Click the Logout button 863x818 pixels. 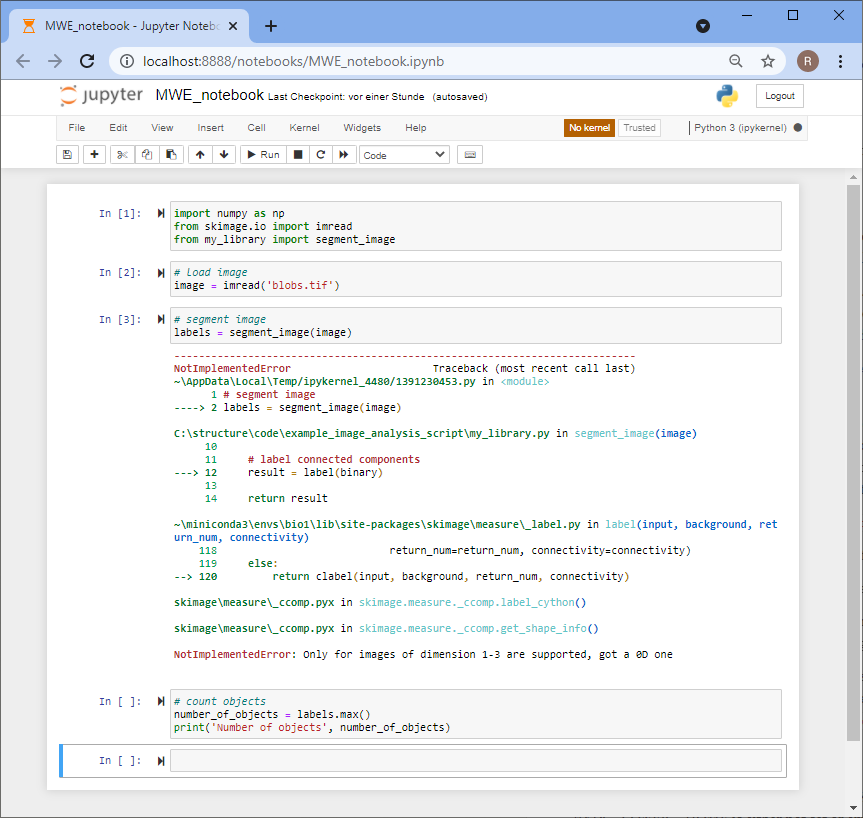coord(779,96)
